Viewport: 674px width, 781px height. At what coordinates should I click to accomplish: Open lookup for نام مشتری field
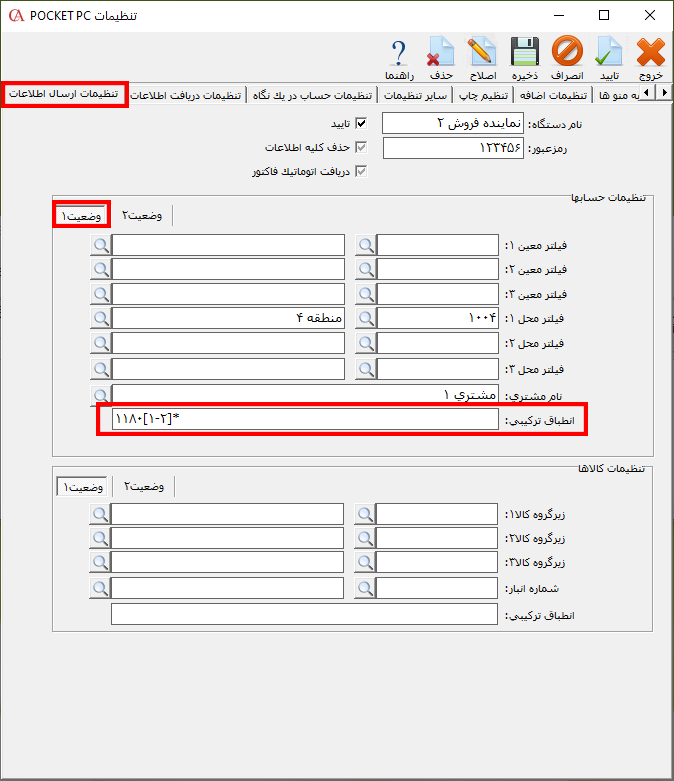pos(100,394)
